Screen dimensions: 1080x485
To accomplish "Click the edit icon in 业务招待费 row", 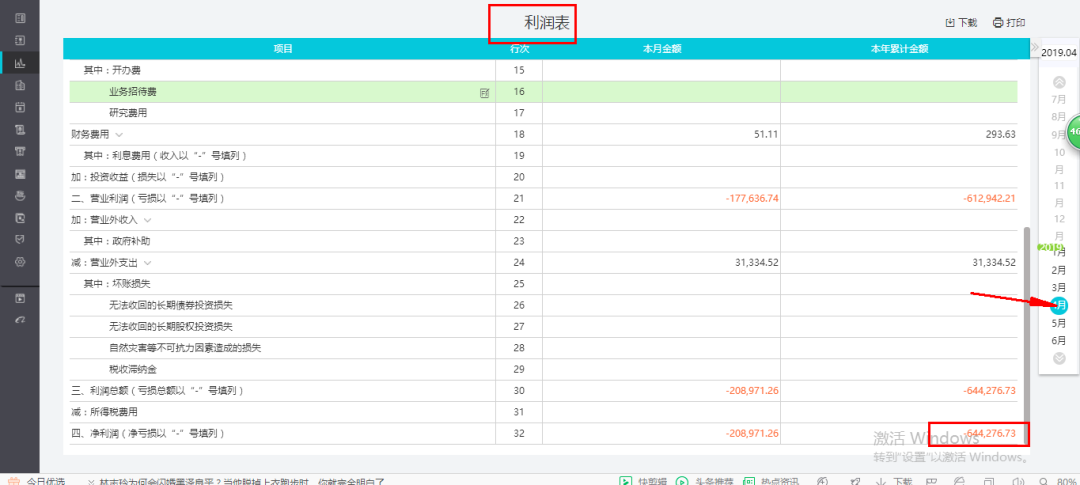I will pyautogui.click(x=484, y=92).
